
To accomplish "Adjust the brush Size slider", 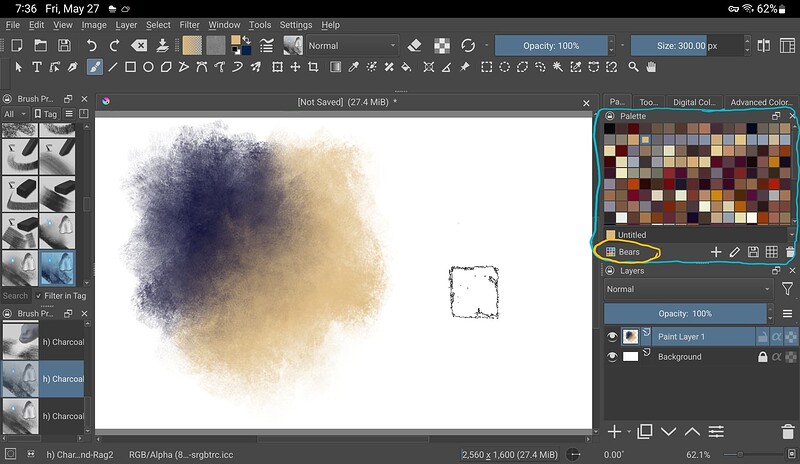I will [689, 45].
